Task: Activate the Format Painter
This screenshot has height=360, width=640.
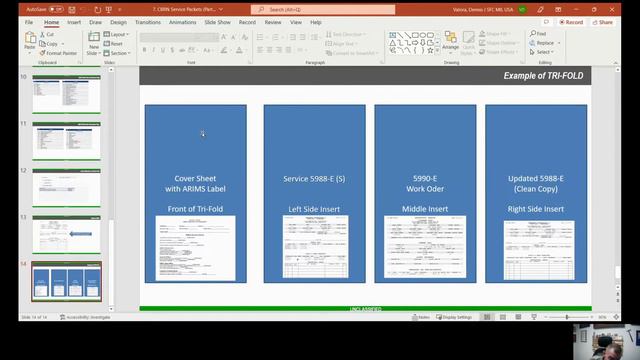Action: 58,53
